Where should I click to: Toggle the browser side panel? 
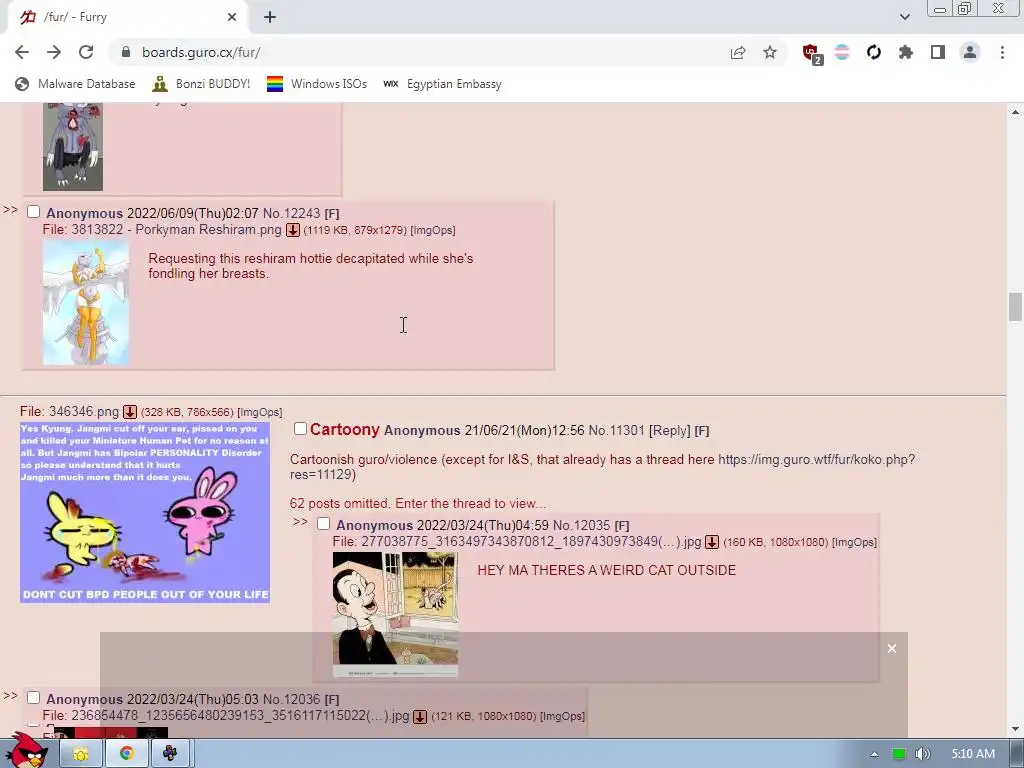938,52
